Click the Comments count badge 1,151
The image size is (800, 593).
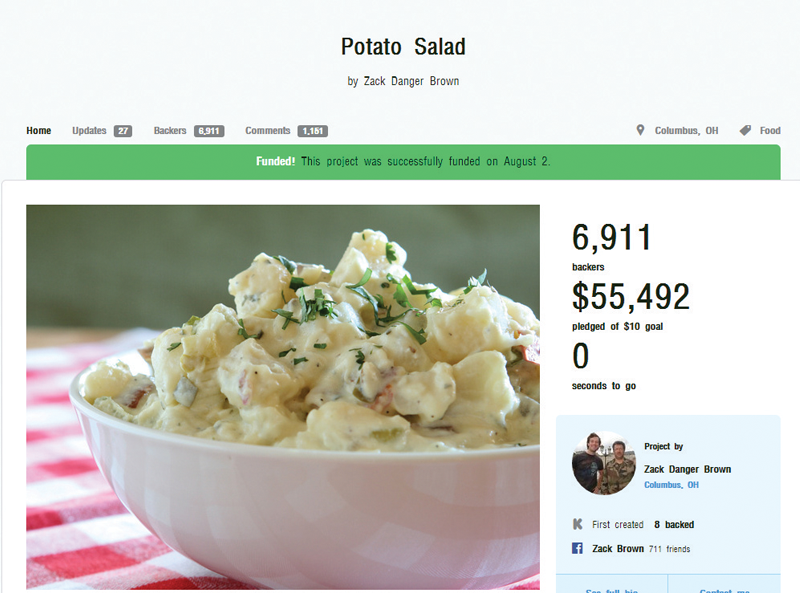tap(313, 131)
